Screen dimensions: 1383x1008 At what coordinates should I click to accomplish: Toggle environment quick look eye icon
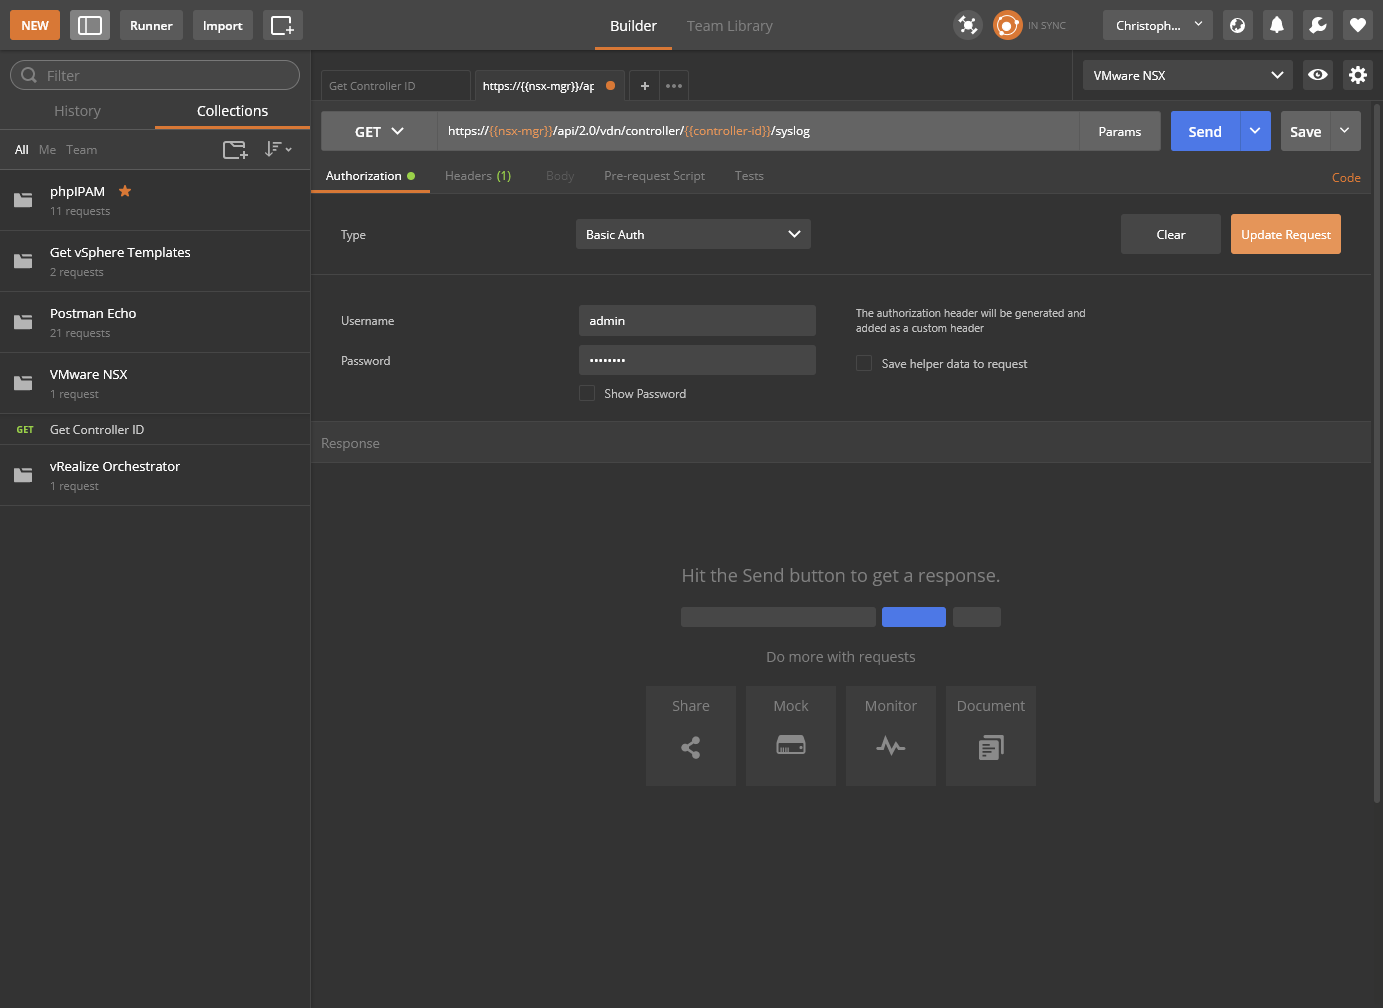1318,75
